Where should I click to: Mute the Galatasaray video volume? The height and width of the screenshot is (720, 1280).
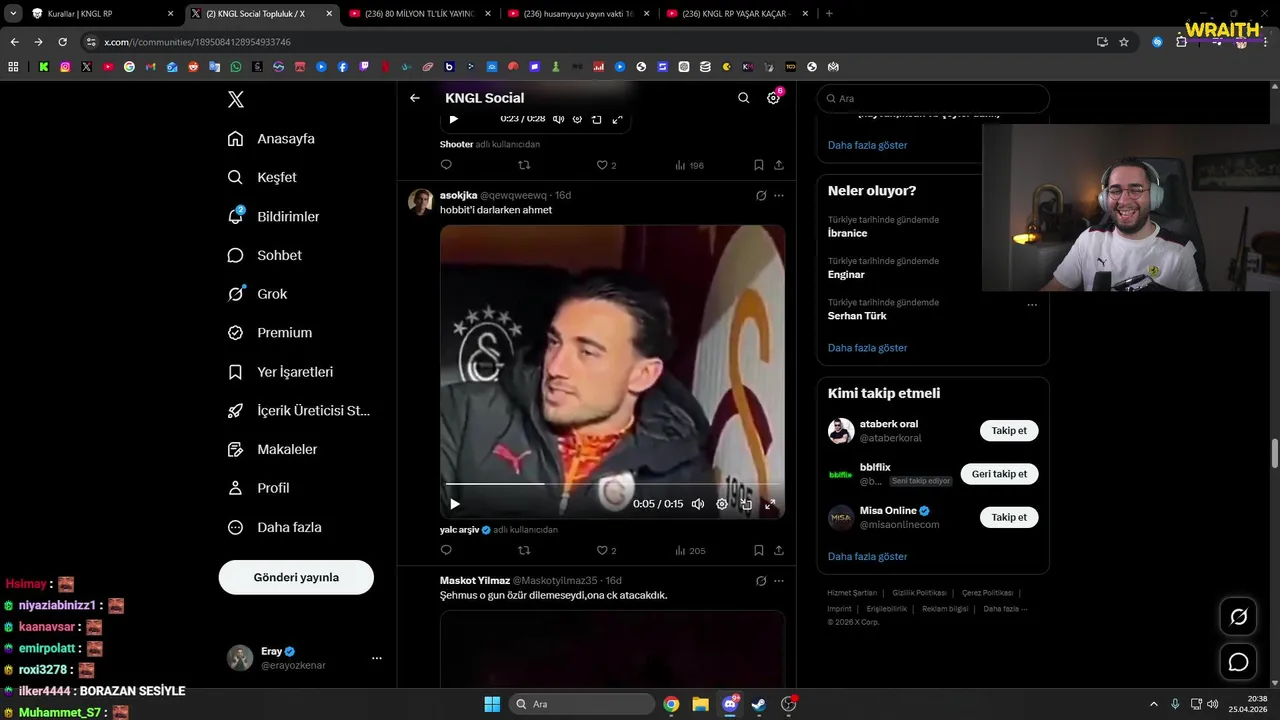[x=698, y=504]
